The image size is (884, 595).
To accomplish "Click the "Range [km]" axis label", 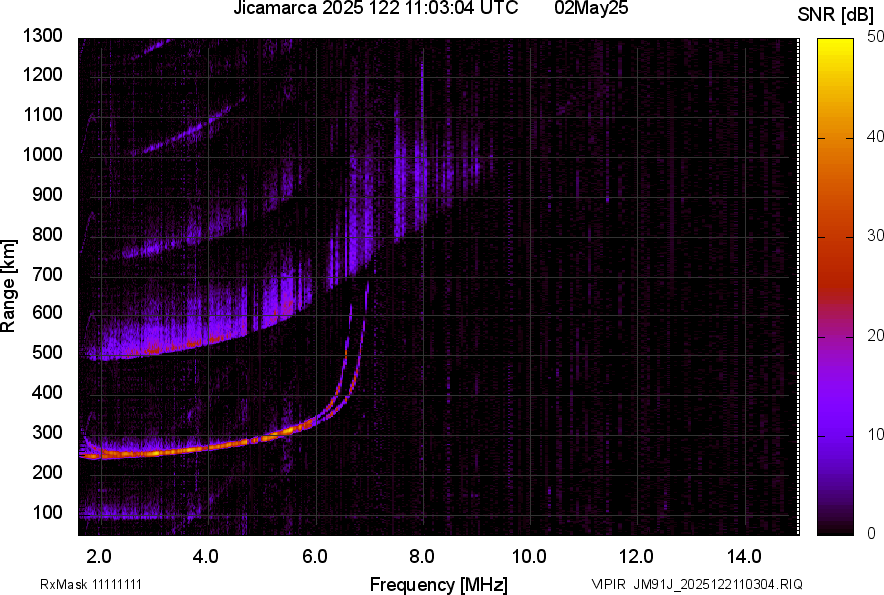I will coord(8,285).
